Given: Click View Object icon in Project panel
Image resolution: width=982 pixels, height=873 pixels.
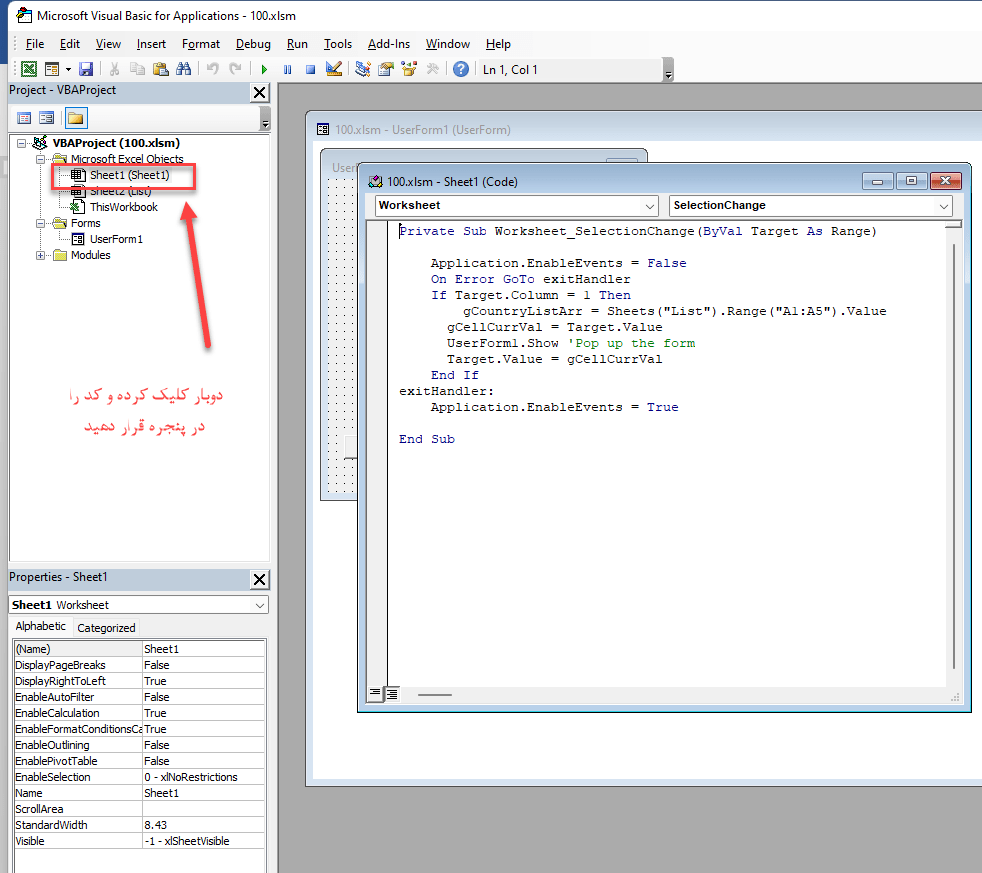Looking at the screenshot, I should 47,118.
